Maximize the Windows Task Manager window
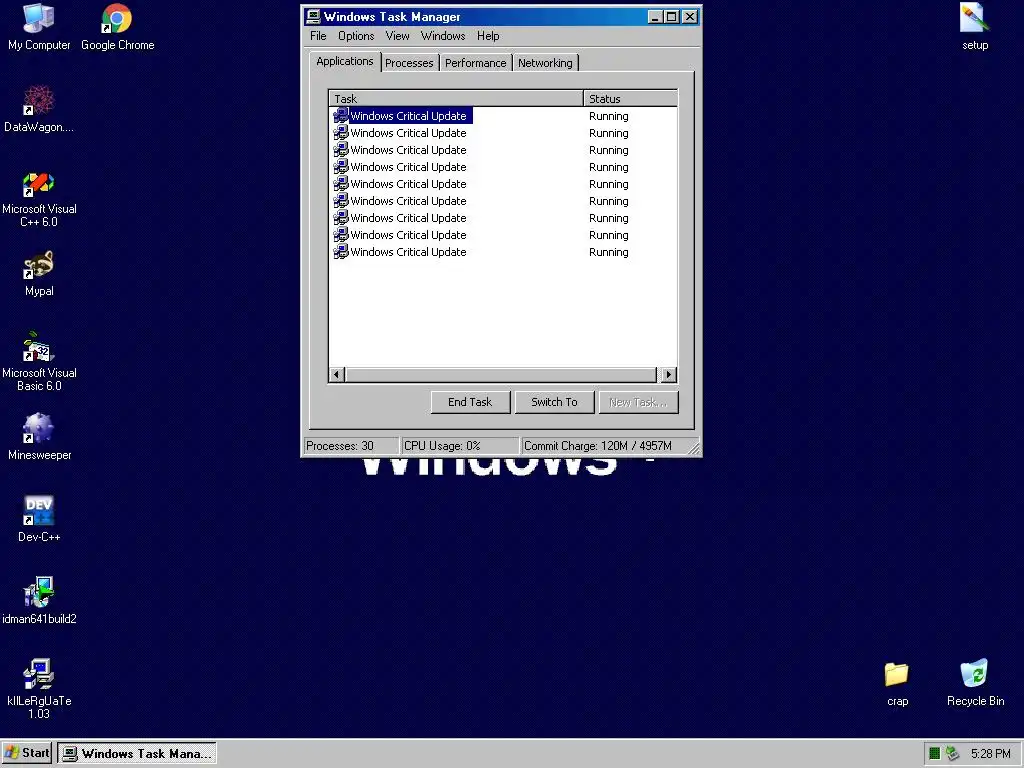Screen dimensions: 1024x768 tap(671, 17)
